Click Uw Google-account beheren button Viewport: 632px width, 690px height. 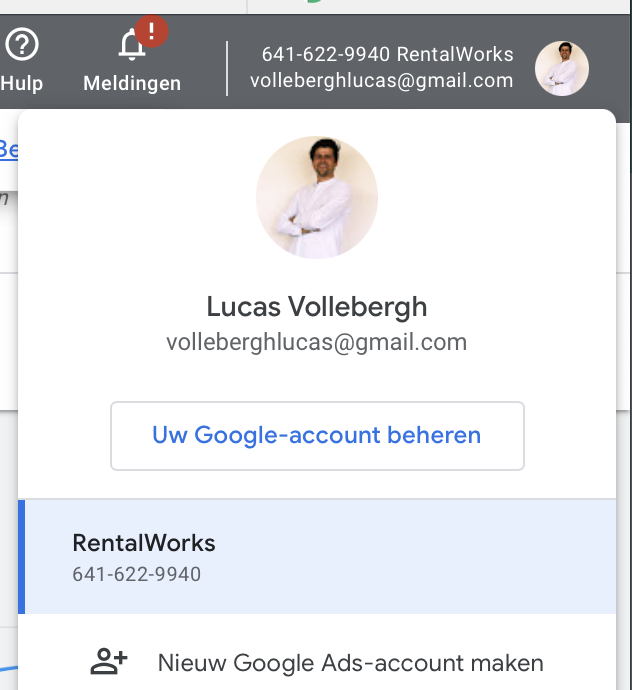317,436
